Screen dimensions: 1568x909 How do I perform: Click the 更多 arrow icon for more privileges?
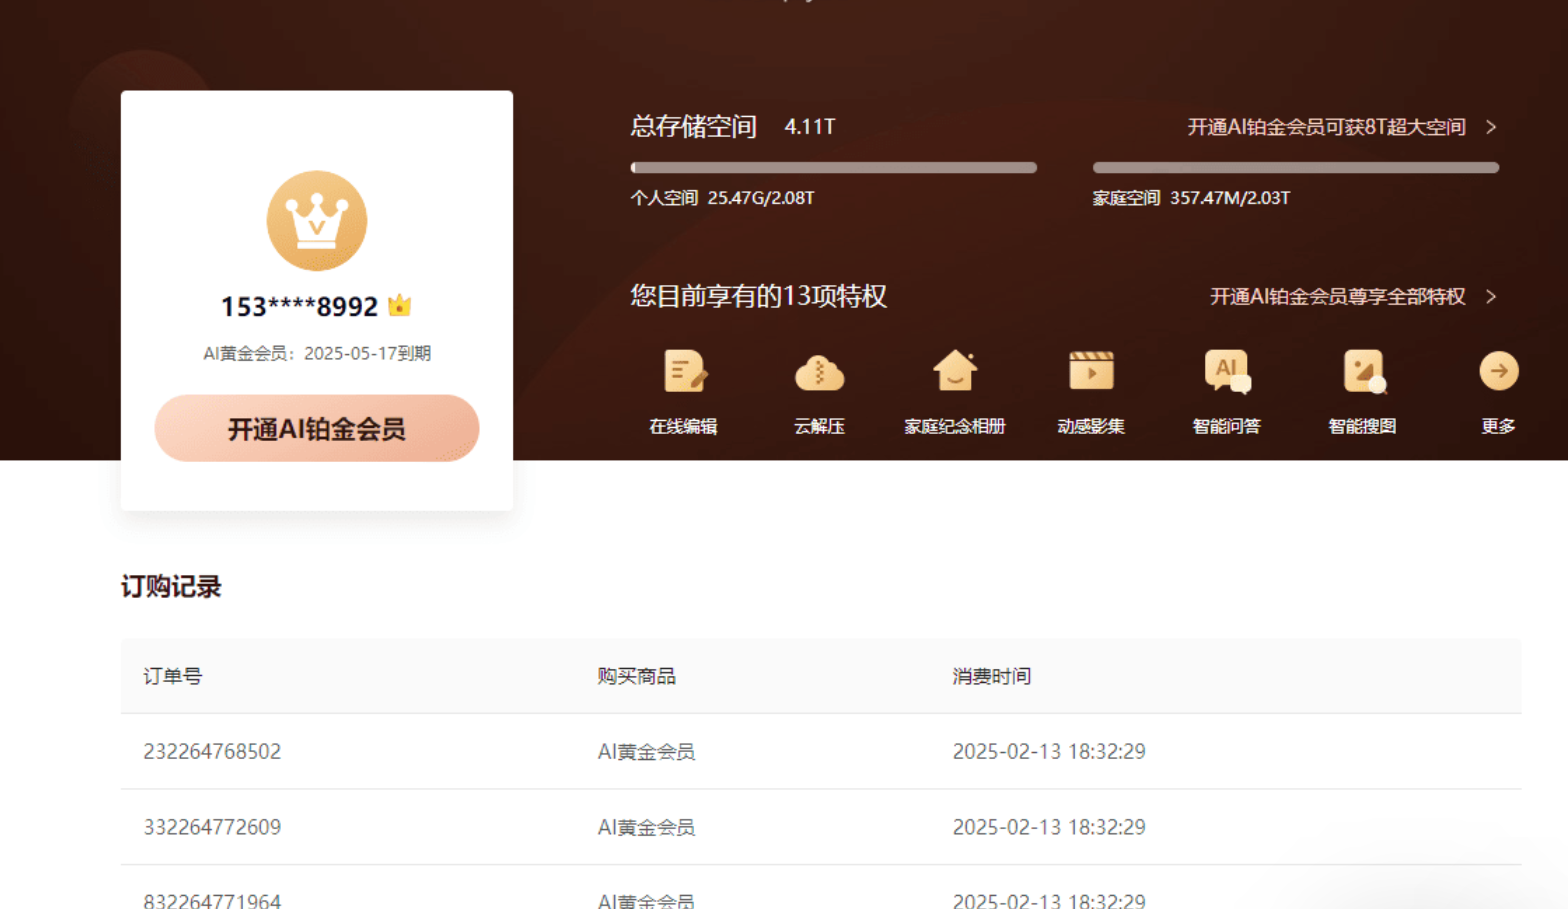point(1498,371)
